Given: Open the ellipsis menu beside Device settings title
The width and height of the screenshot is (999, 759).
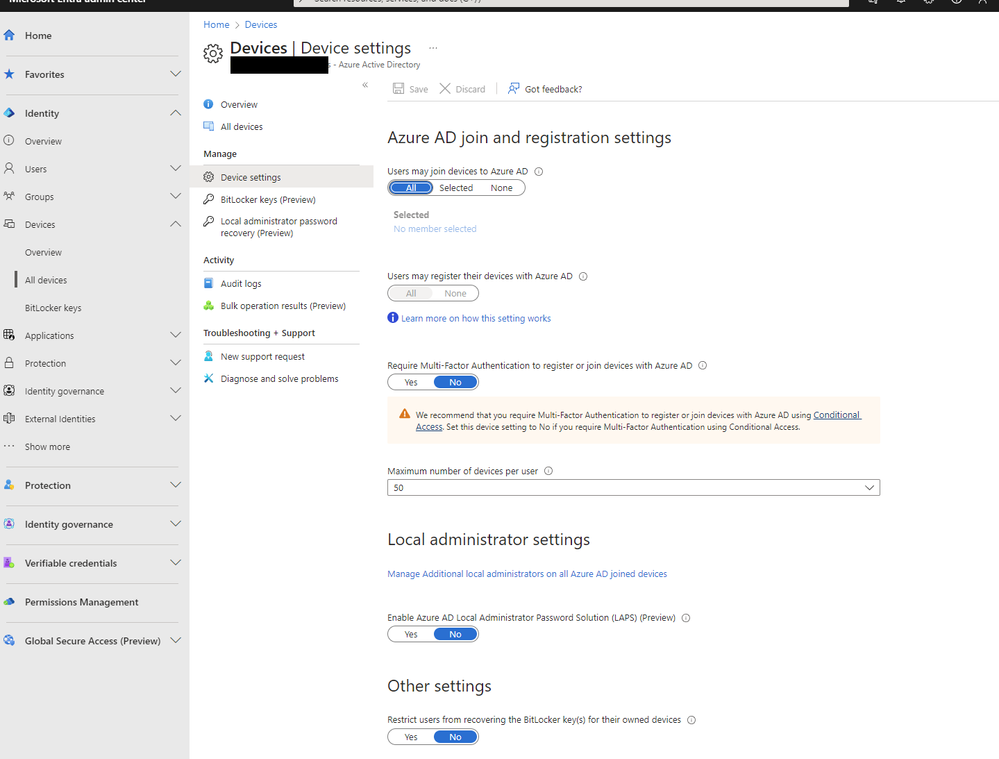Looking at the screenshot, I should 433,48.
